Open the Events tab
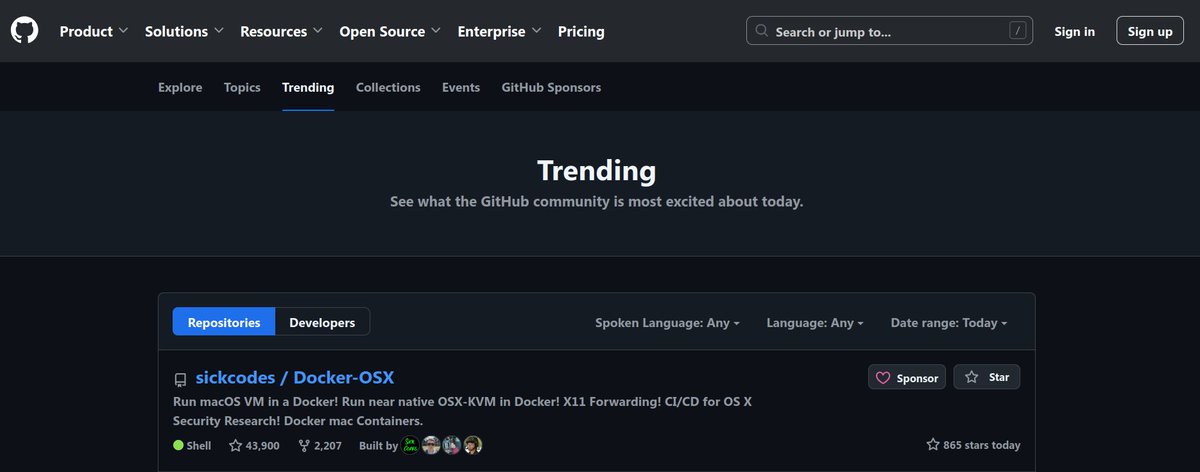 461,88
